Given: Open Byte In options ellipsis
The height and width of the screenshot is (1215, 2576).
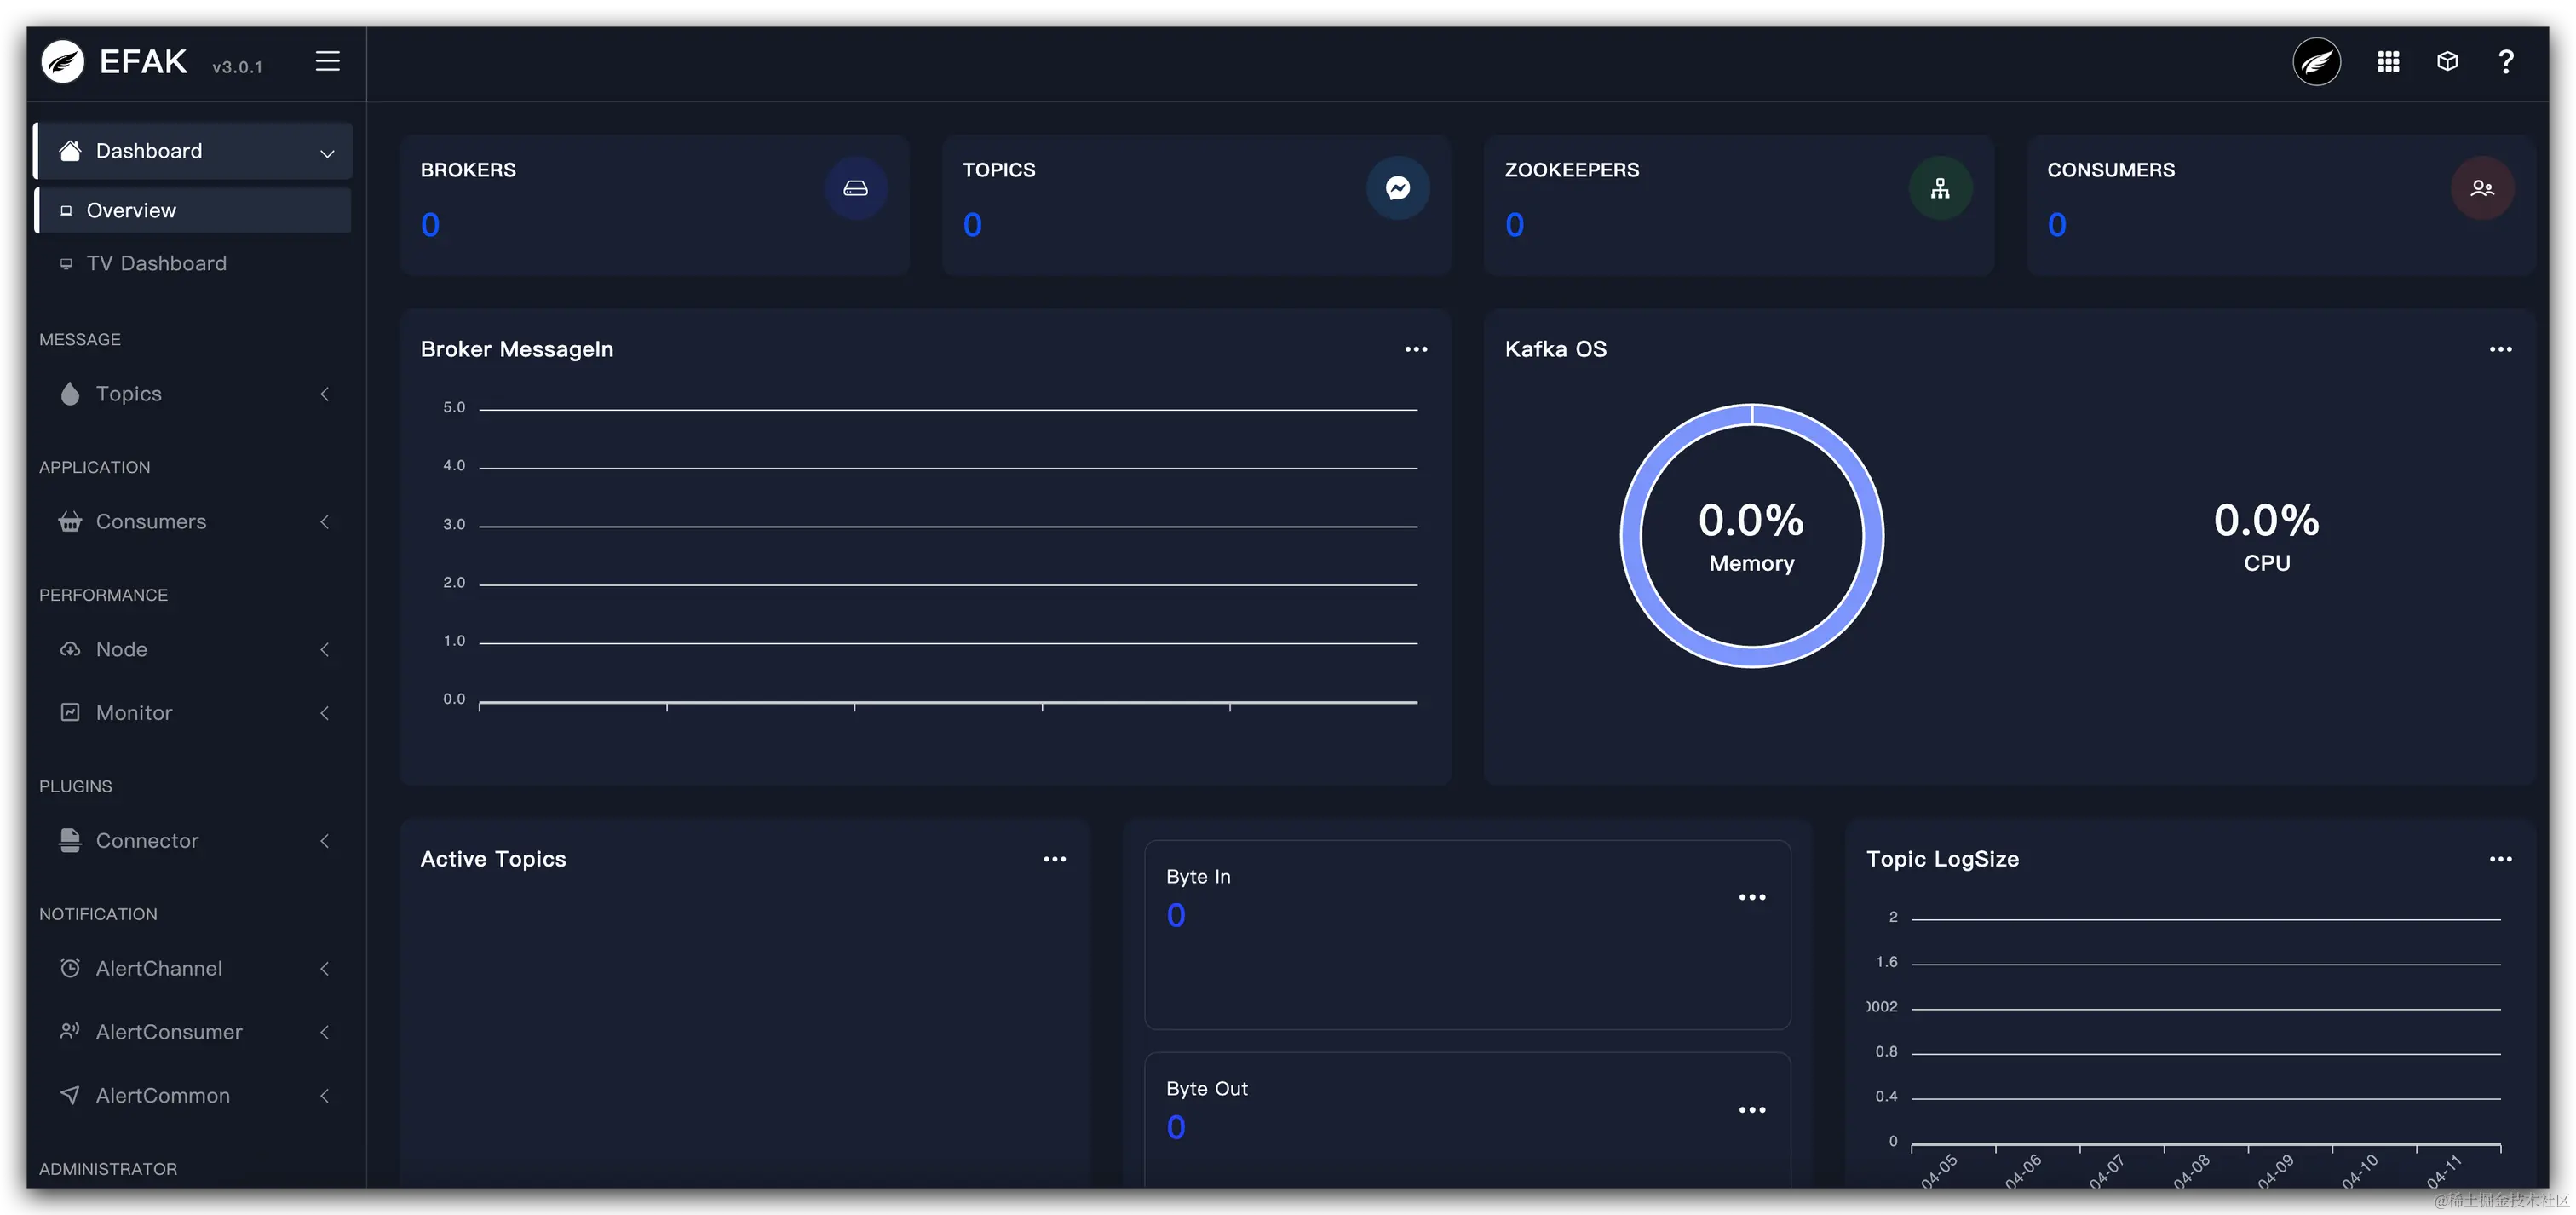Looking at the screenshot, I should click(x=1752, y=897).
